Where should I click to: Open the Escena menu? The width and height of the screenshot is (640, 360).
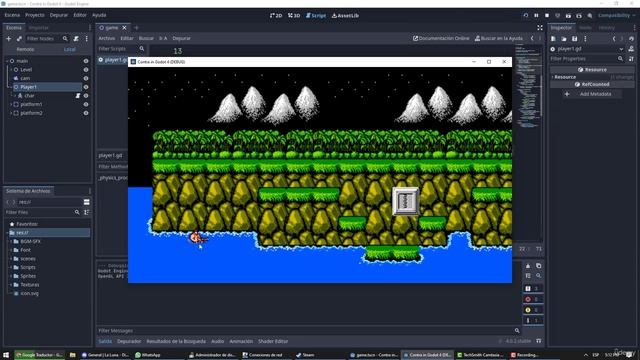[12, 15]
